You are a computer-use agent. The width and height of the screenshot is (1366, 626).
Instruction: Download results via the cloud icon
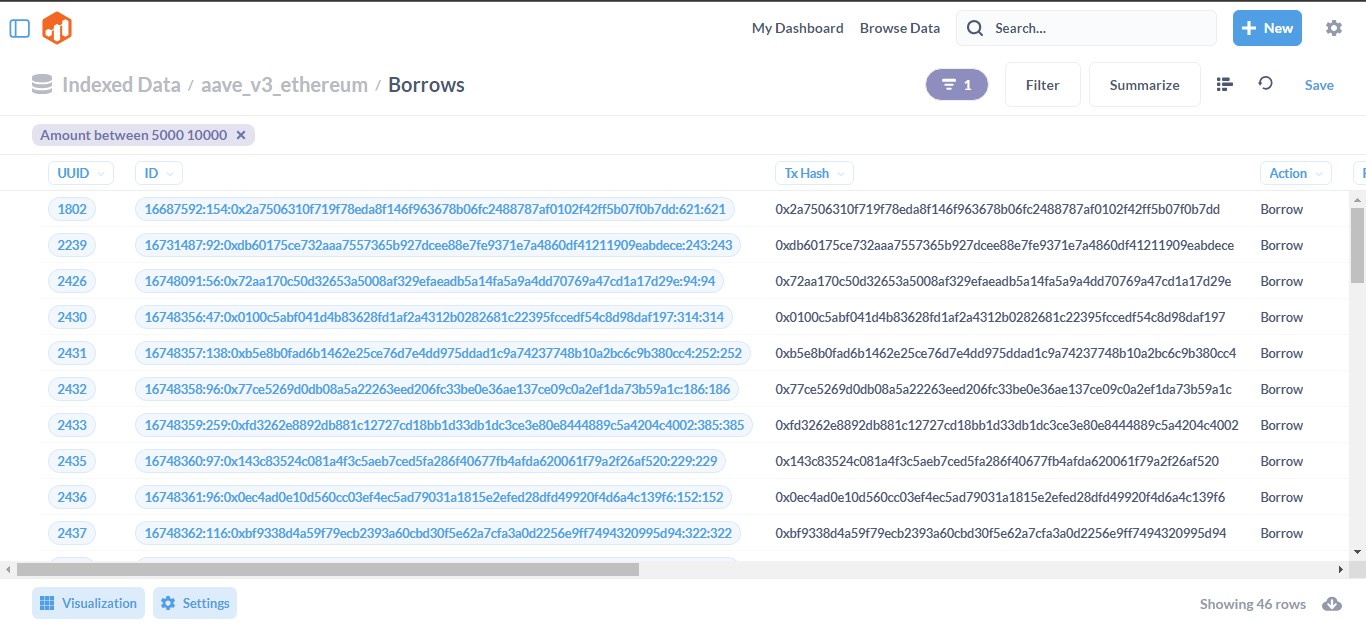point(1331,604)
